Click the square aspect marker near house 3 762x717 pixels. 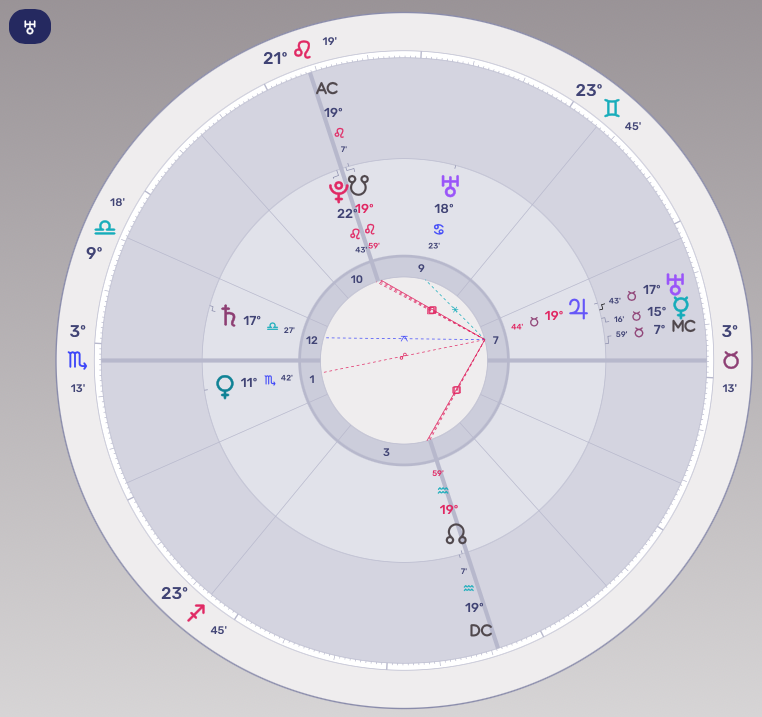456,388
